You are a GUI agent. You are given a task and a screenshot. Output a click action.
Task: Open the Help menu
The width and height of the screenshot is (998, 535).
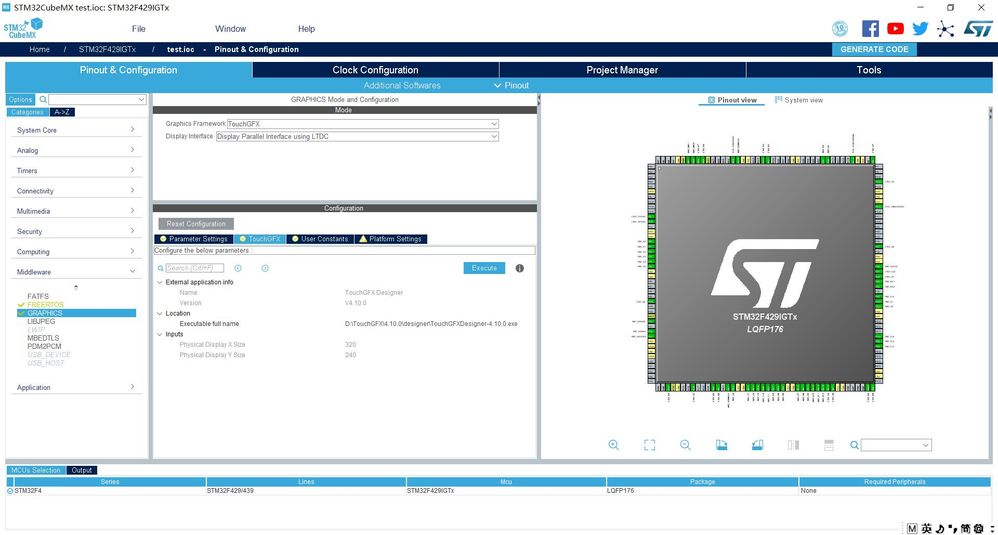[306, 29]
